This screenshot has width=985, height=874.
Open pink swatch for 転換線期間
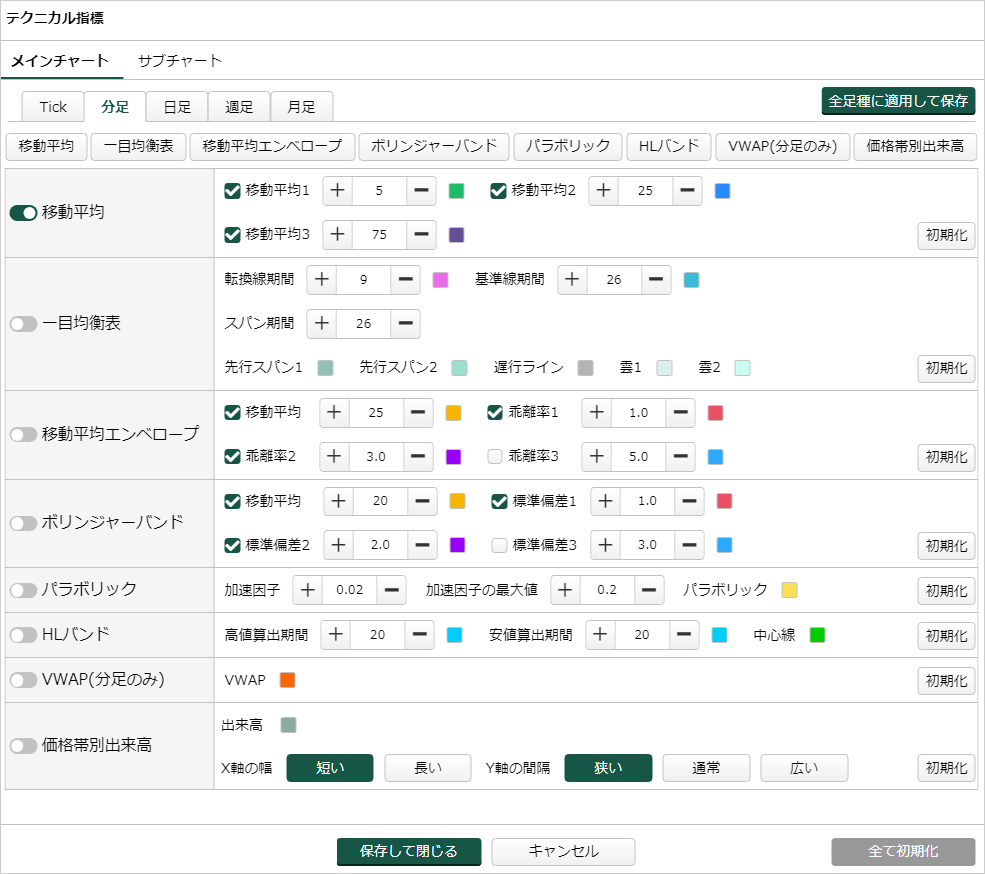click(440, 280)
